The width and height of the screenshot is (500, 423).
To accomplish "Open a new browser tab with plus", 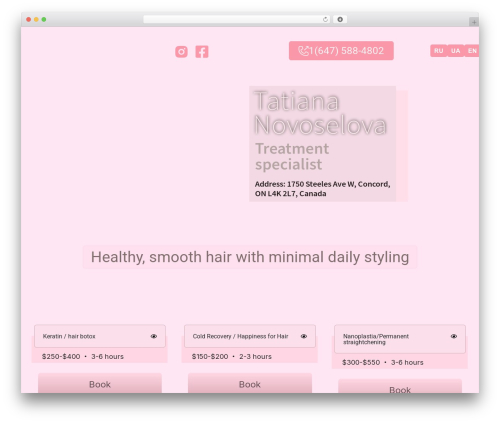I will click(474, 22).
